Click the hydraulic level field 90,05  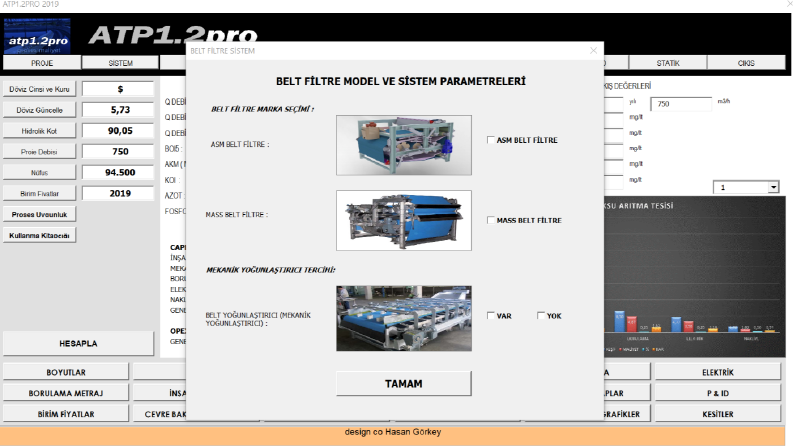[118, 130]
